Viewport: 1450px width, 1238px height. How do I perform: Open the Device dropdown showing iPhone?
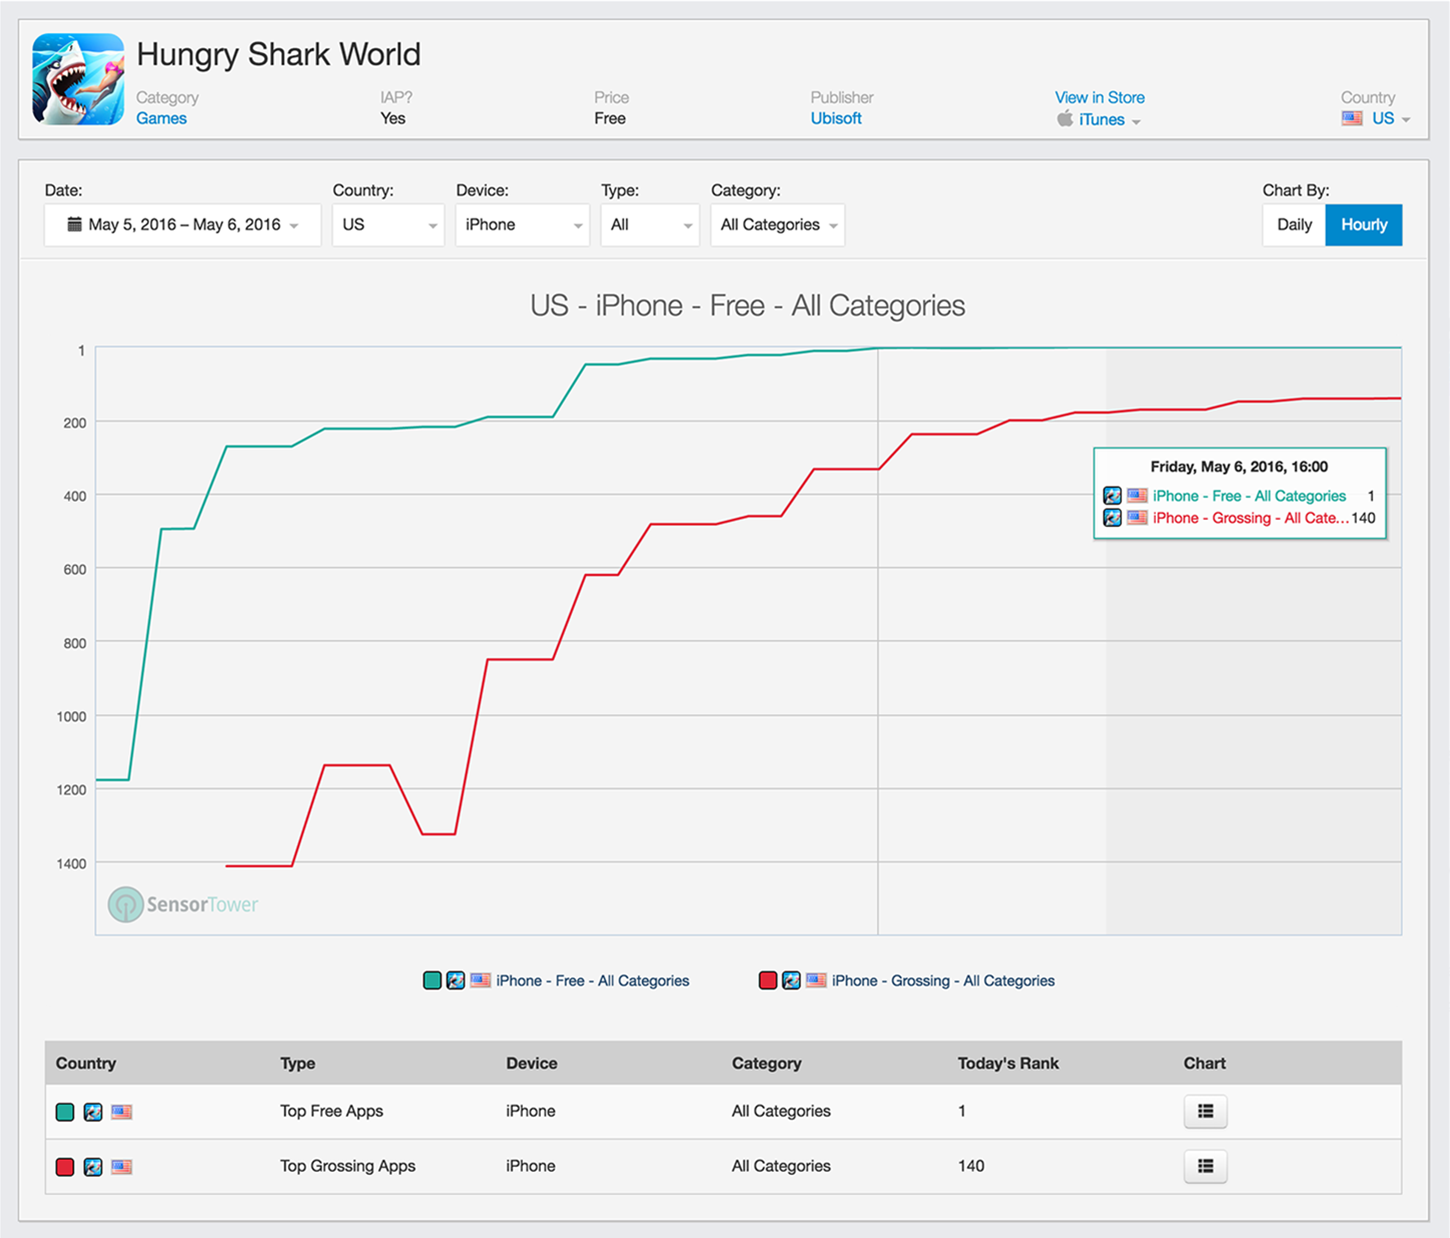tap(522, 225)
